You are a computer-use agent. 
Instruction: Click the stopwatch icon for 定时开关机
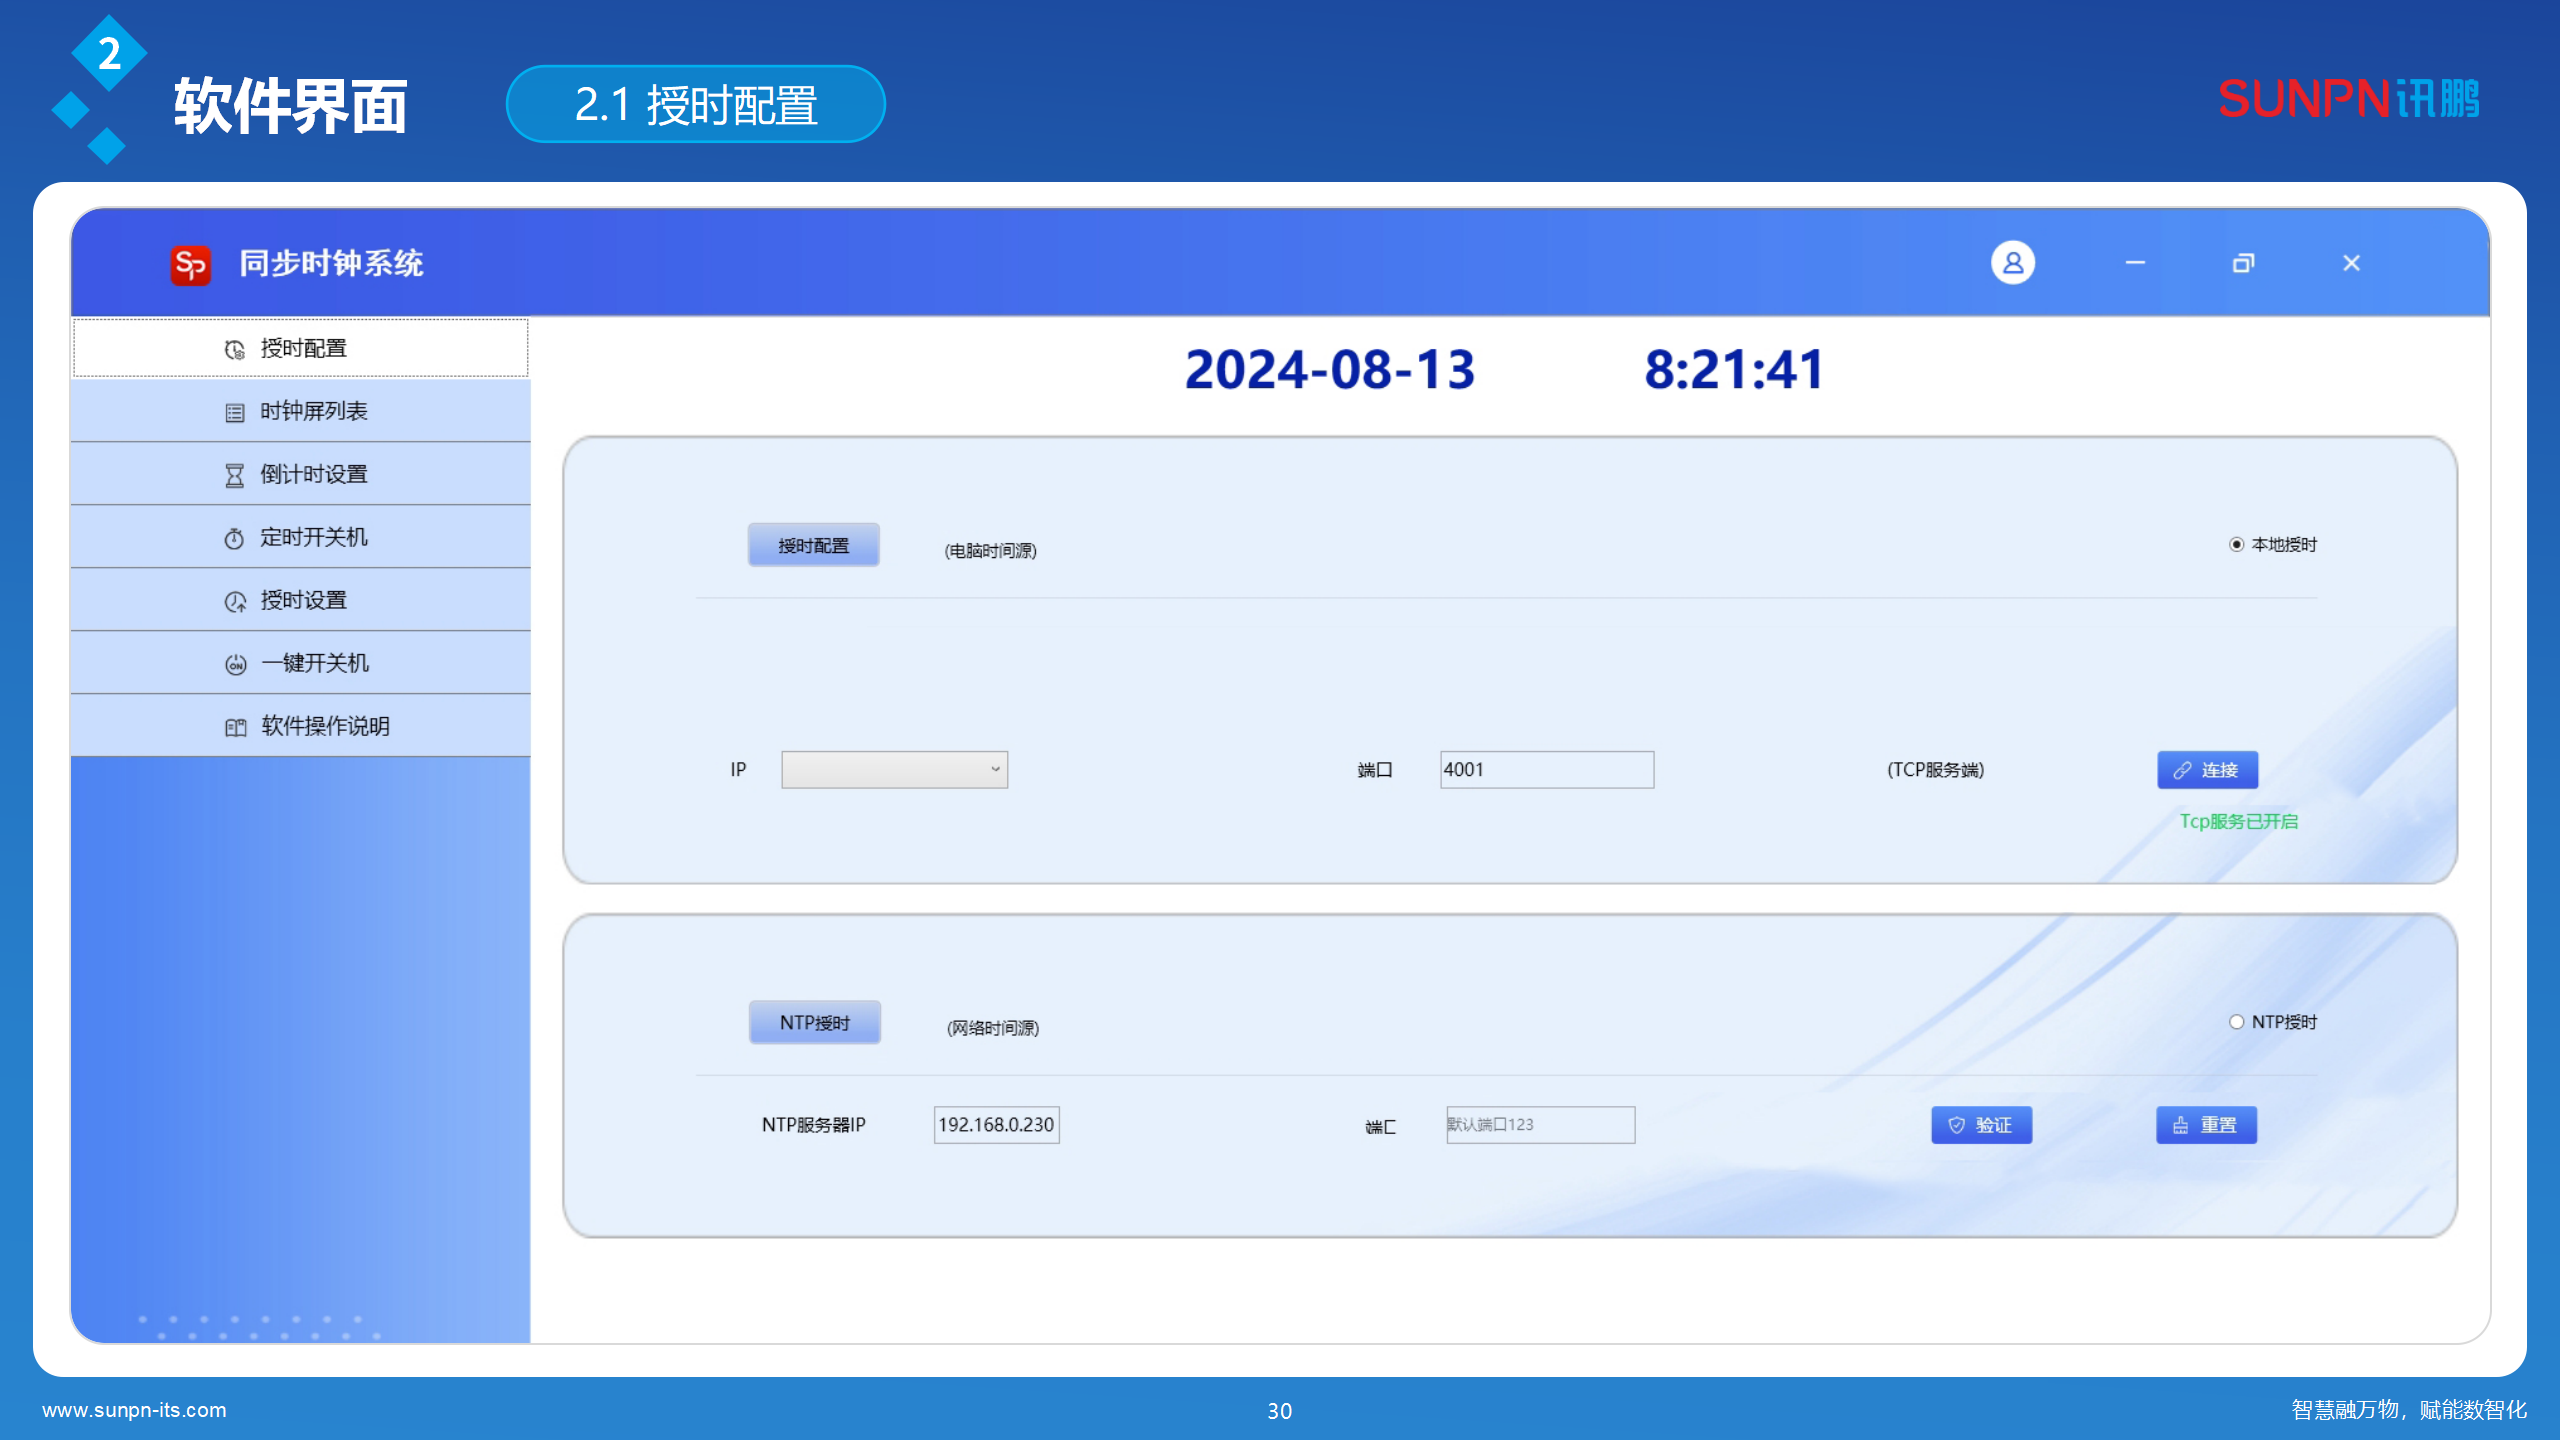(x=233, y=537)
